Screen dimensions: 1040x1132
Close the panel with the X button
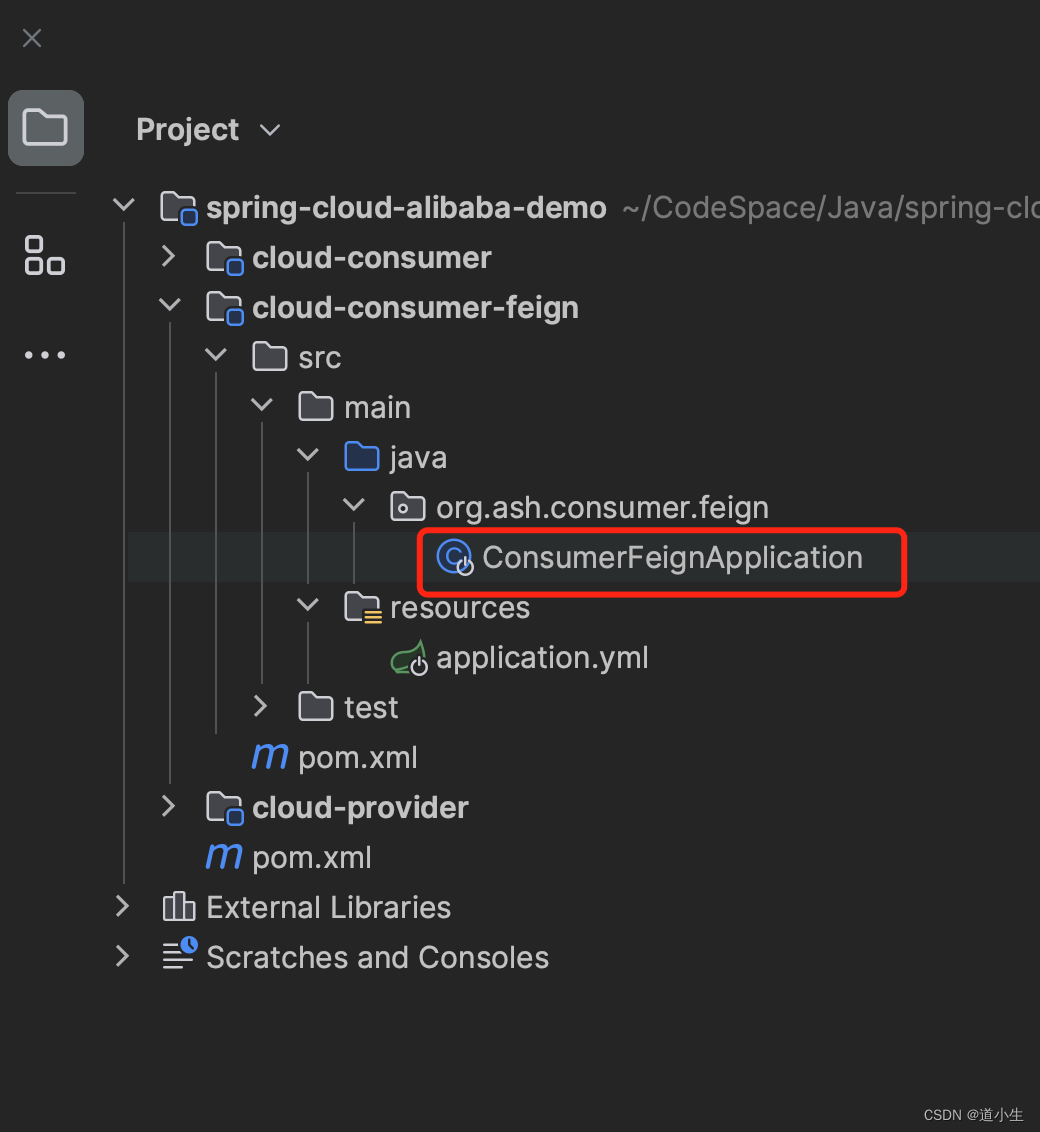tap(32, 38)
